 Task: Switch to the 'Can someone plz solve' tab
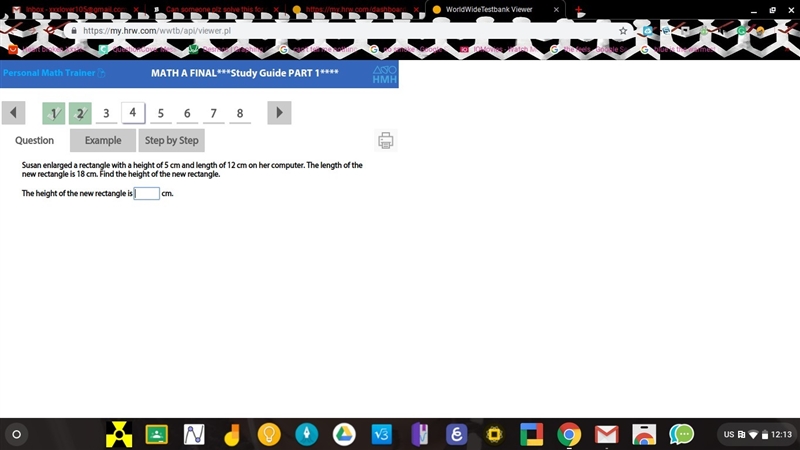[216, 10]
